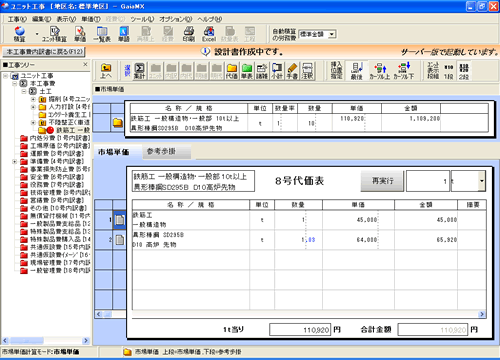Set unit display to 1段

tap(449, 71)
